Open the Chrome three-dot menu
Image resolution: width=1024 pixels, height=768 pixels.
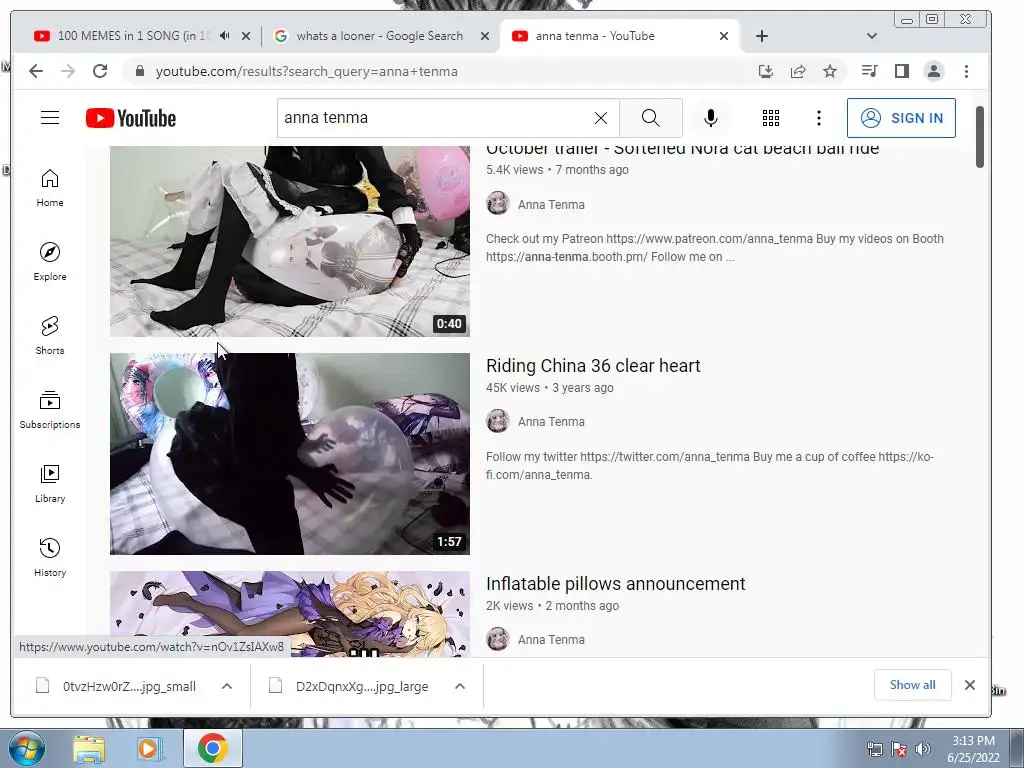click(x=967, y=71)
